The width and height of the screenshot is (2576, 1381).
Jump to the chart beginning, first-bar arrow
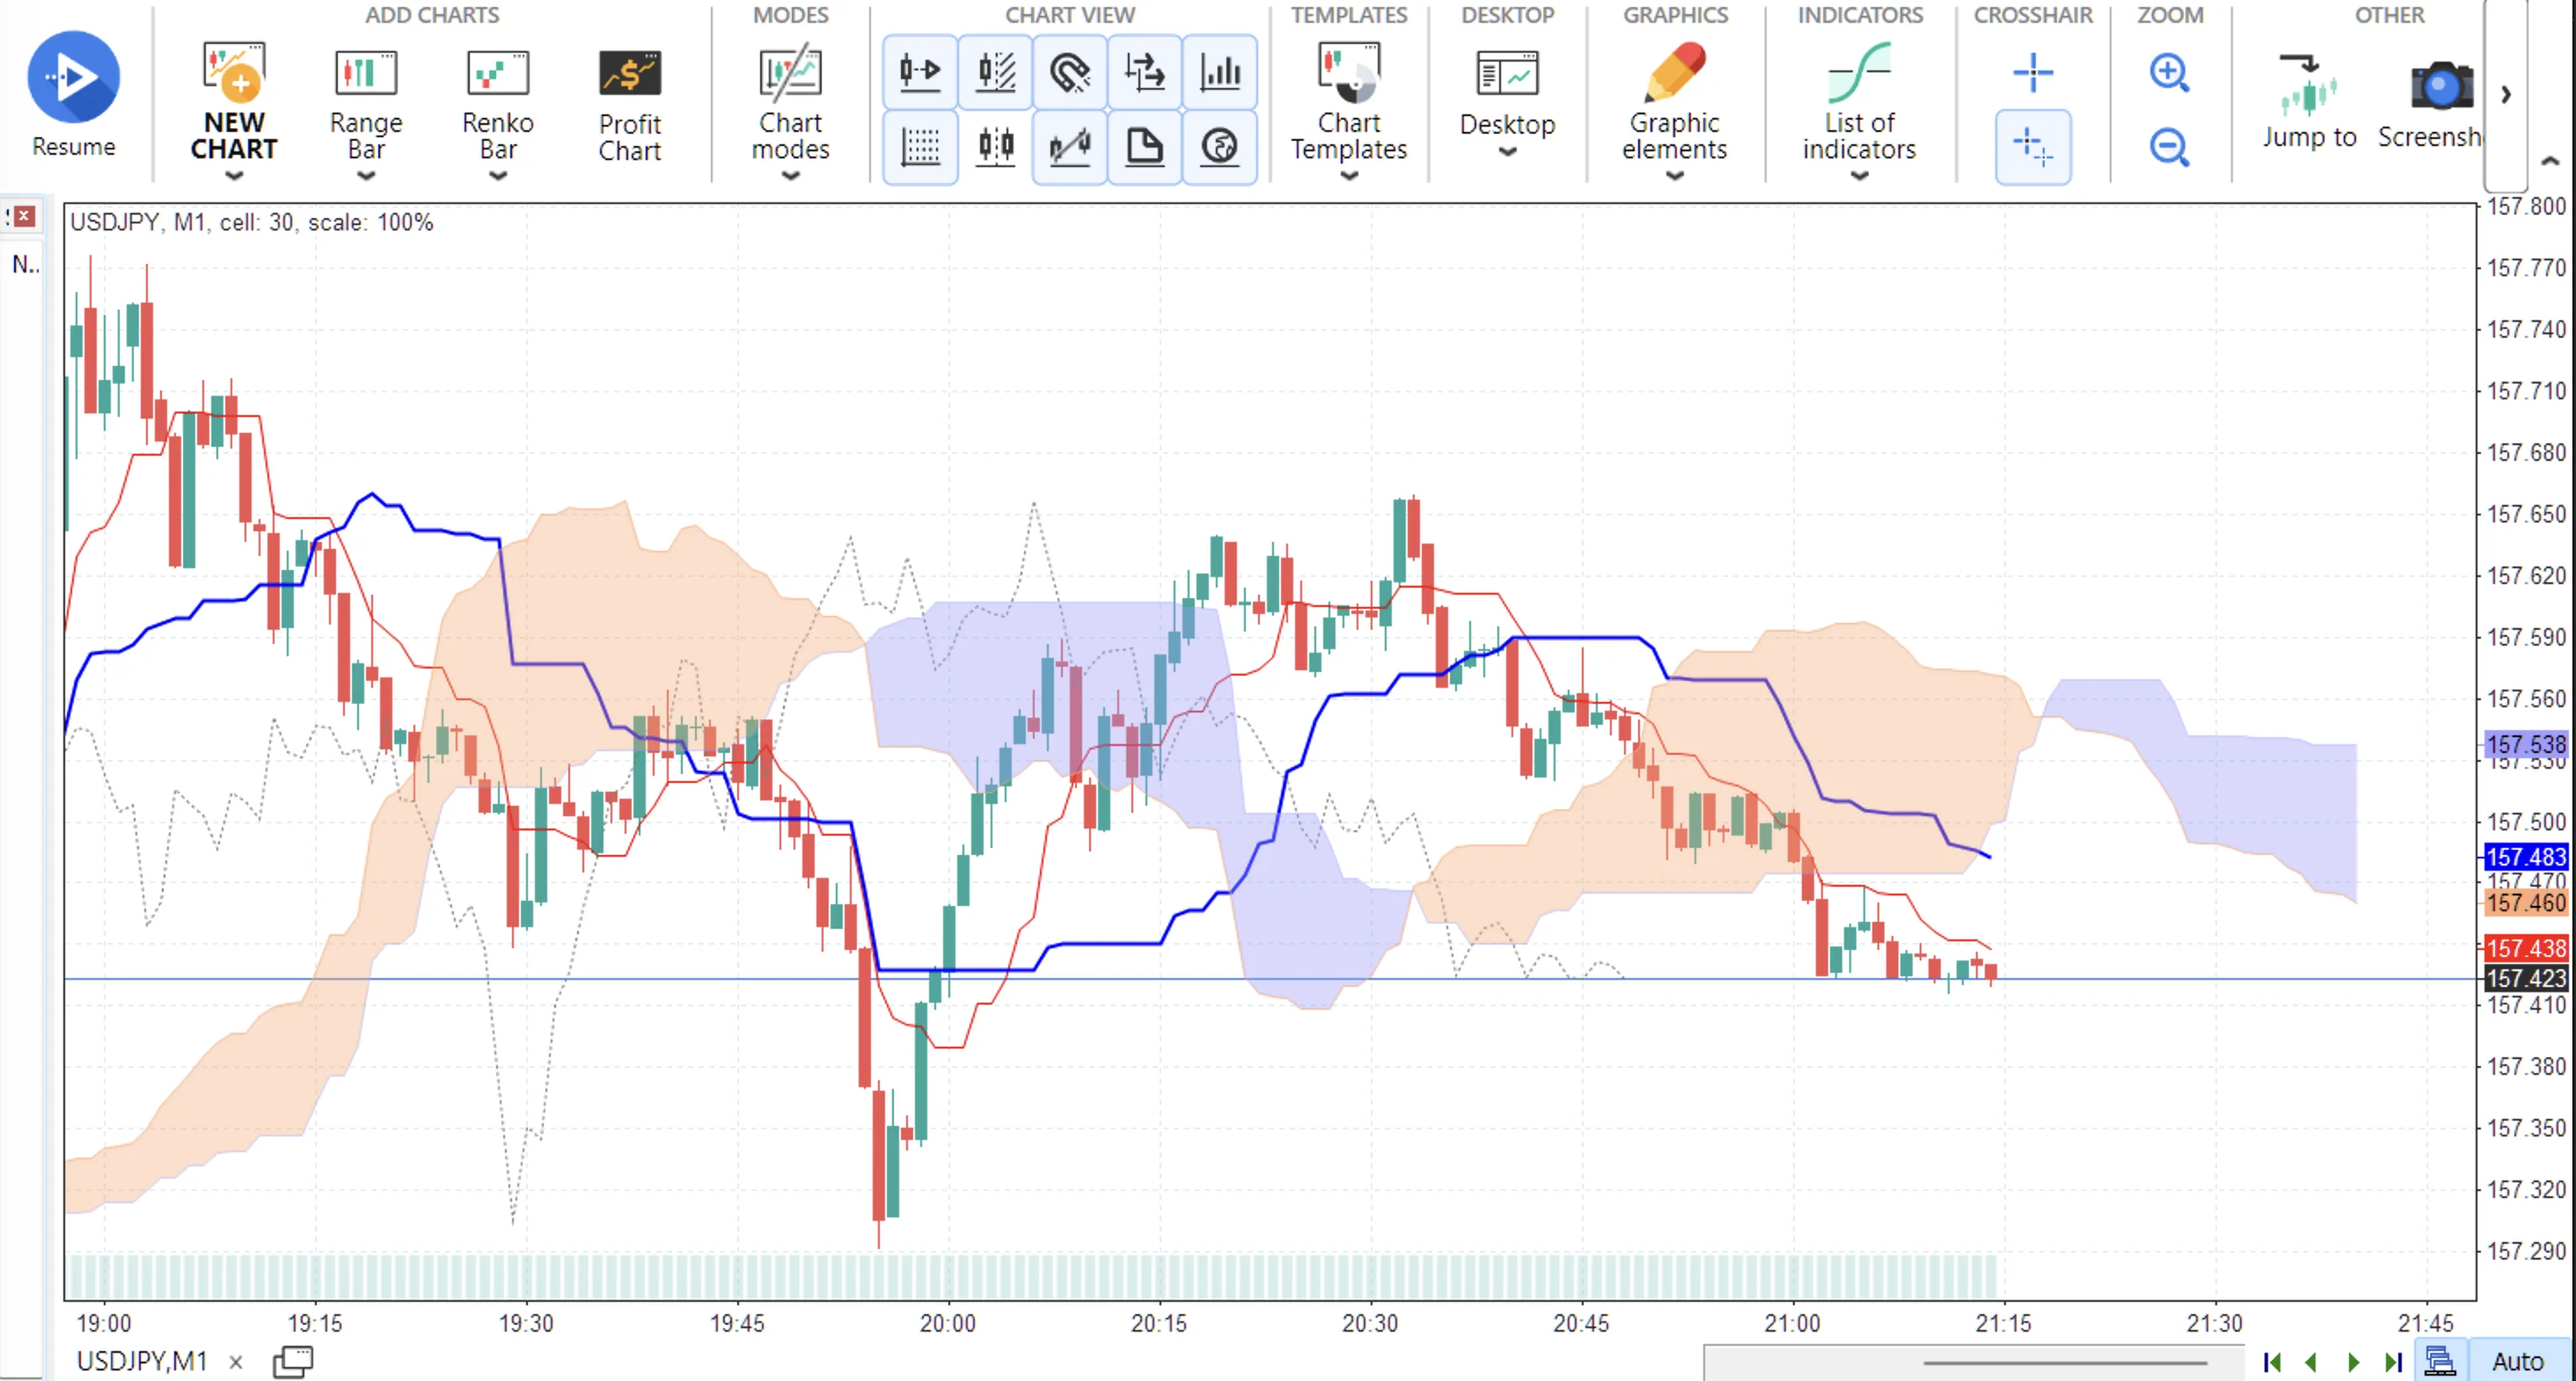pos(2272,1361)
